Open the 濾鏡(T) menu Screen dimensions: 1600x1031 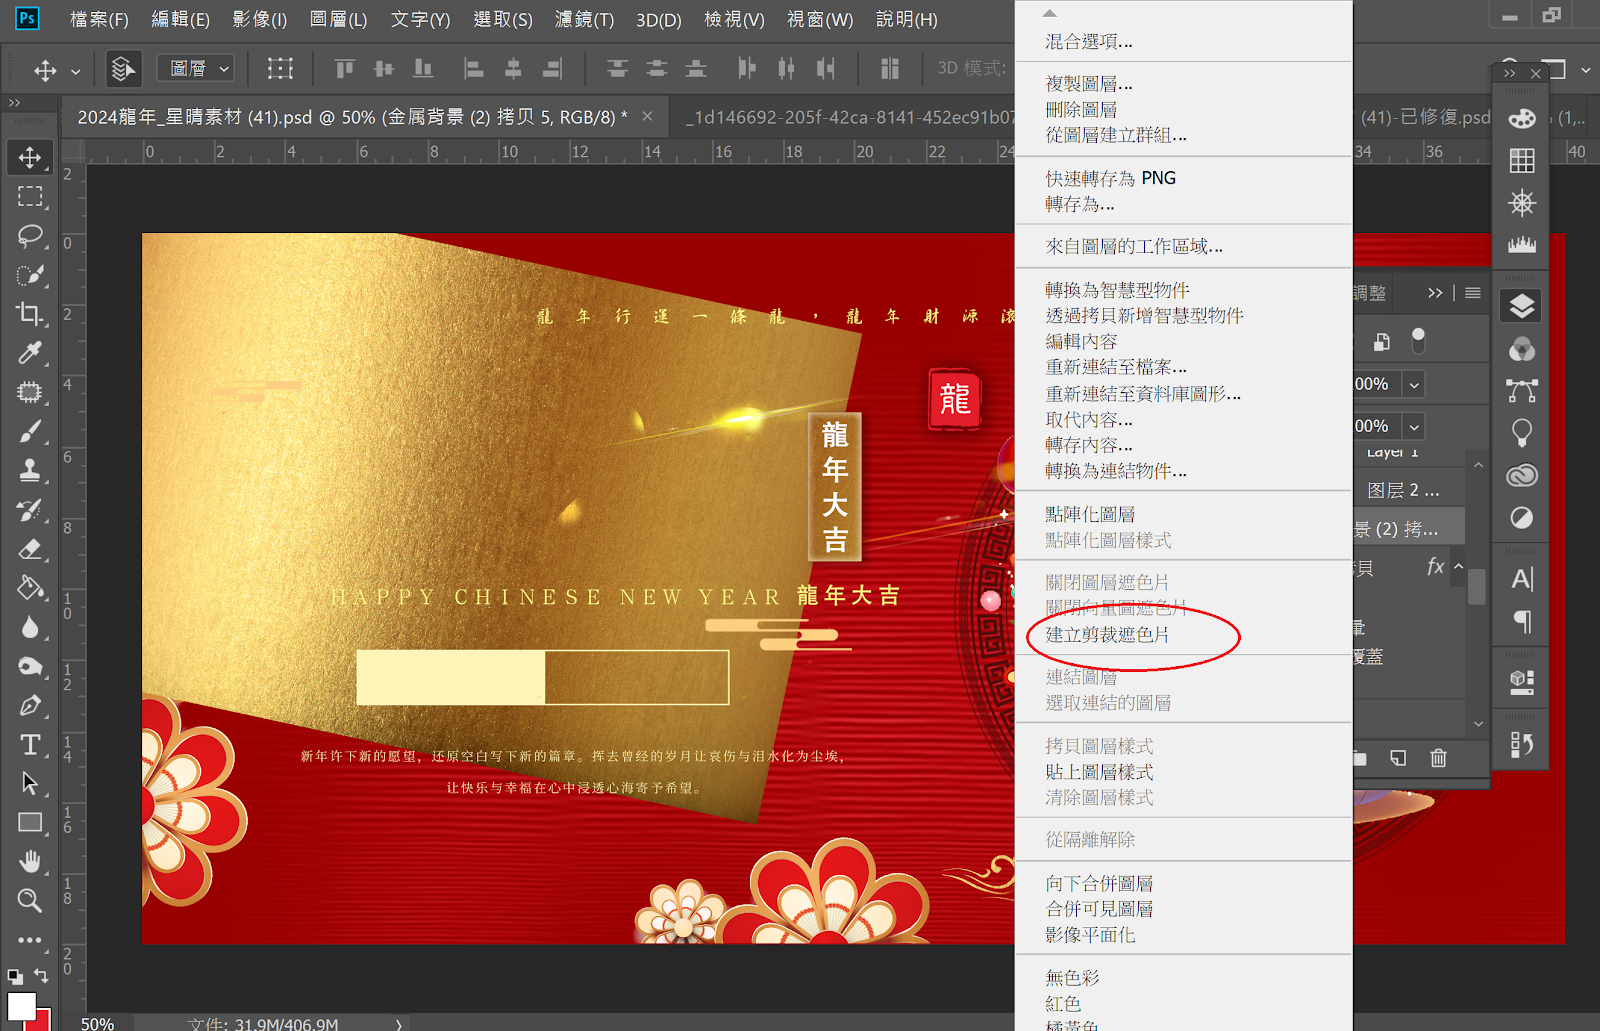tap(584, 19)
